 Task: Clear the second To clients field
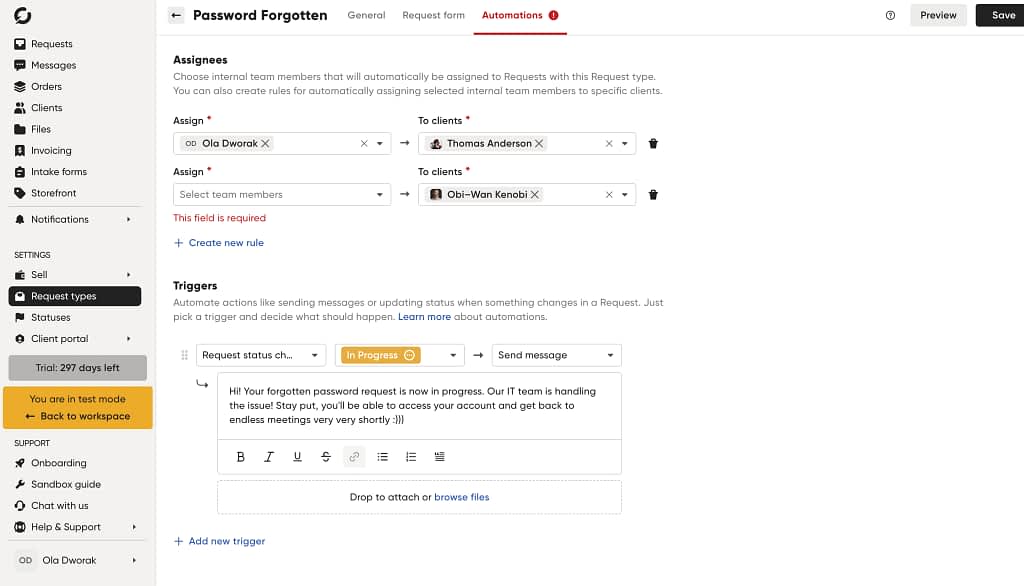pyautogui.click(x=609, y=195)
